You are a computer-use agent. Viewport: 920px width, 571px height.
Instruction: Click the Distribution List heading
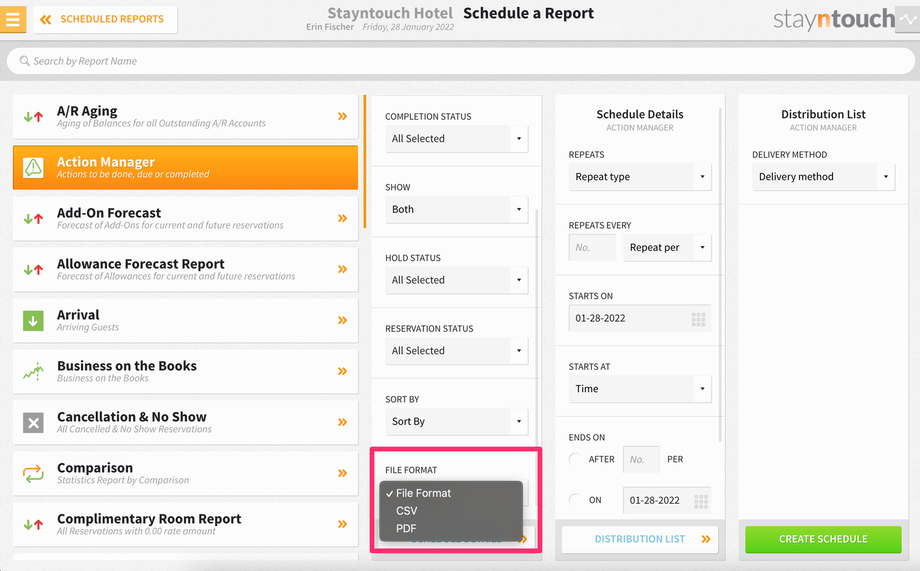tap(823, 114)
